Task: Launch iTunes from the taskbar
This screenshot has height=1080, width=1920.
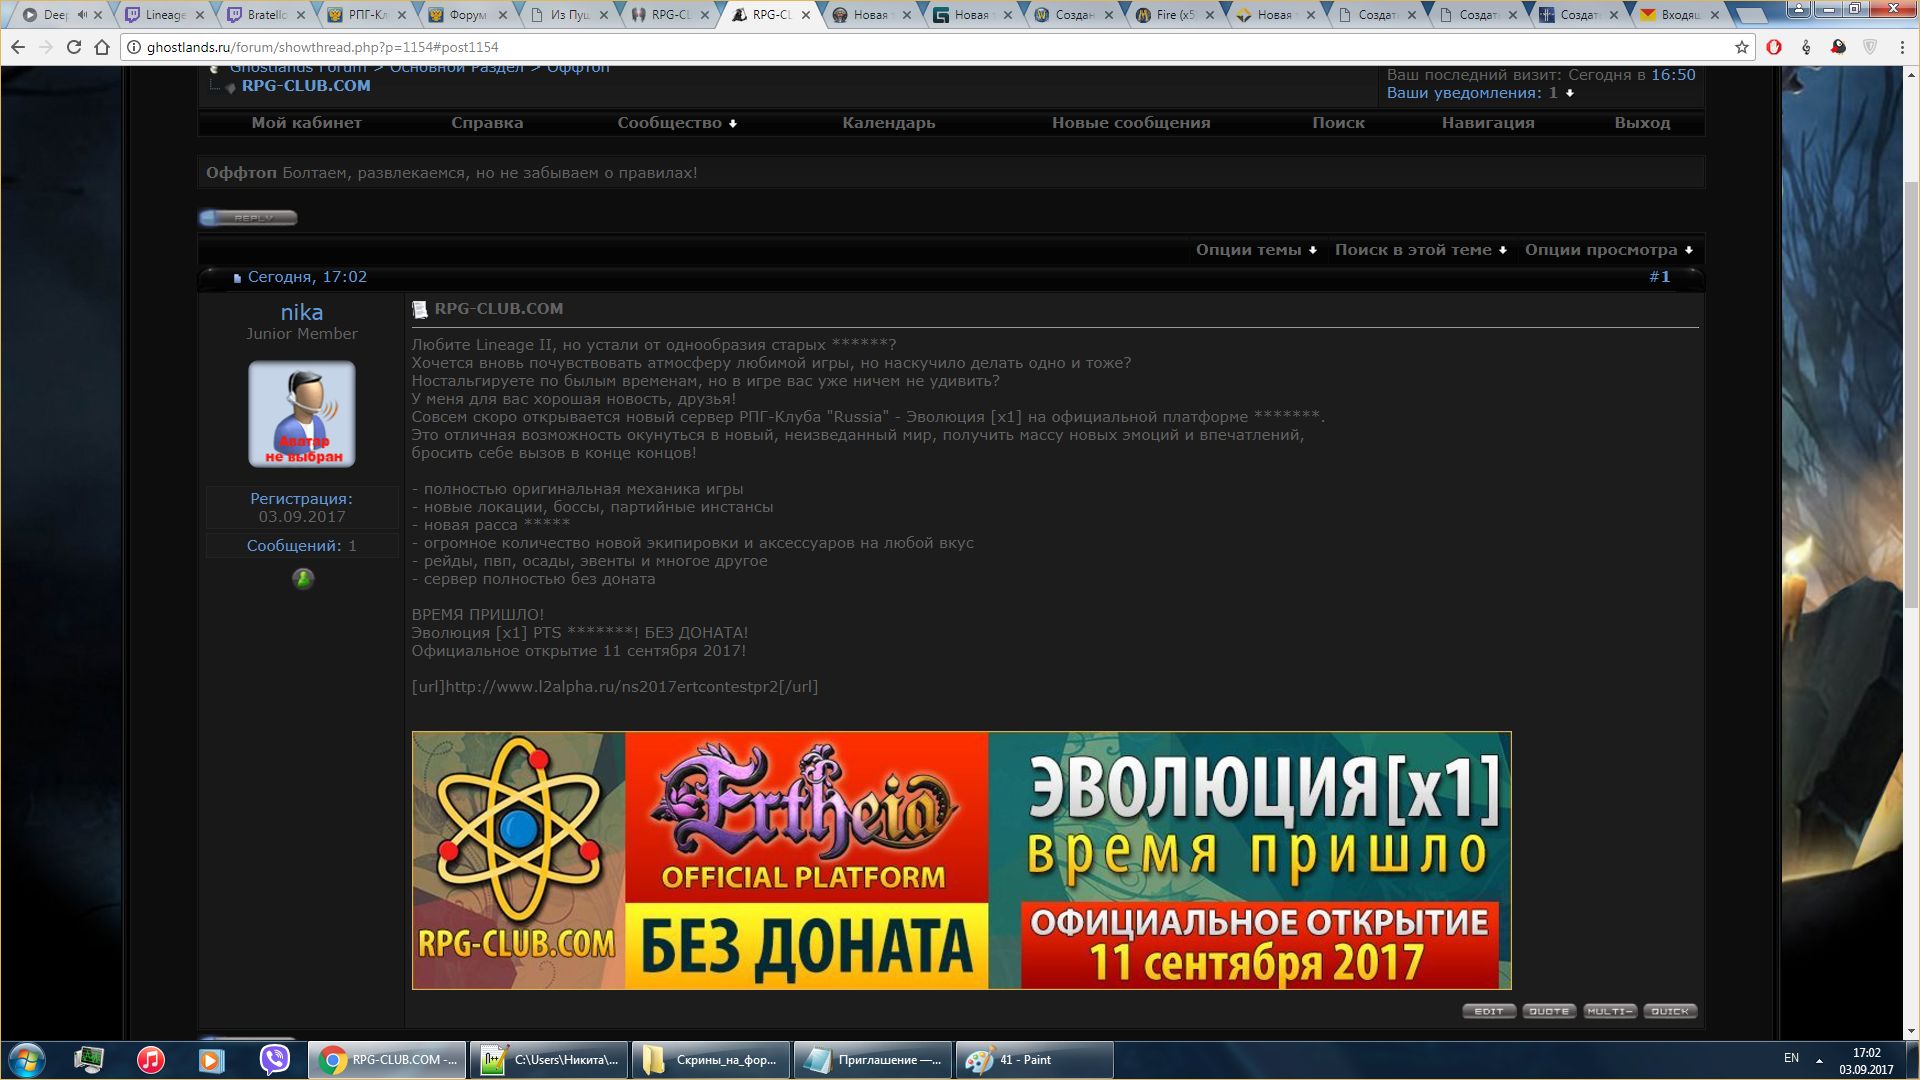Action: pos(150,1059)
